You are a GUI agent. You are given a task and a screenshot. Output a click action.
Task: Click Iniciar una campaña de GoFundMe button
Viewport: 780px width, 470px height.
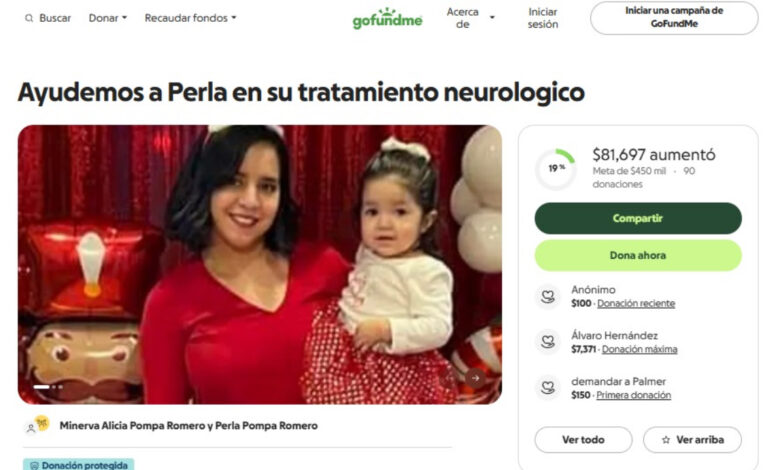click(674, 18)
